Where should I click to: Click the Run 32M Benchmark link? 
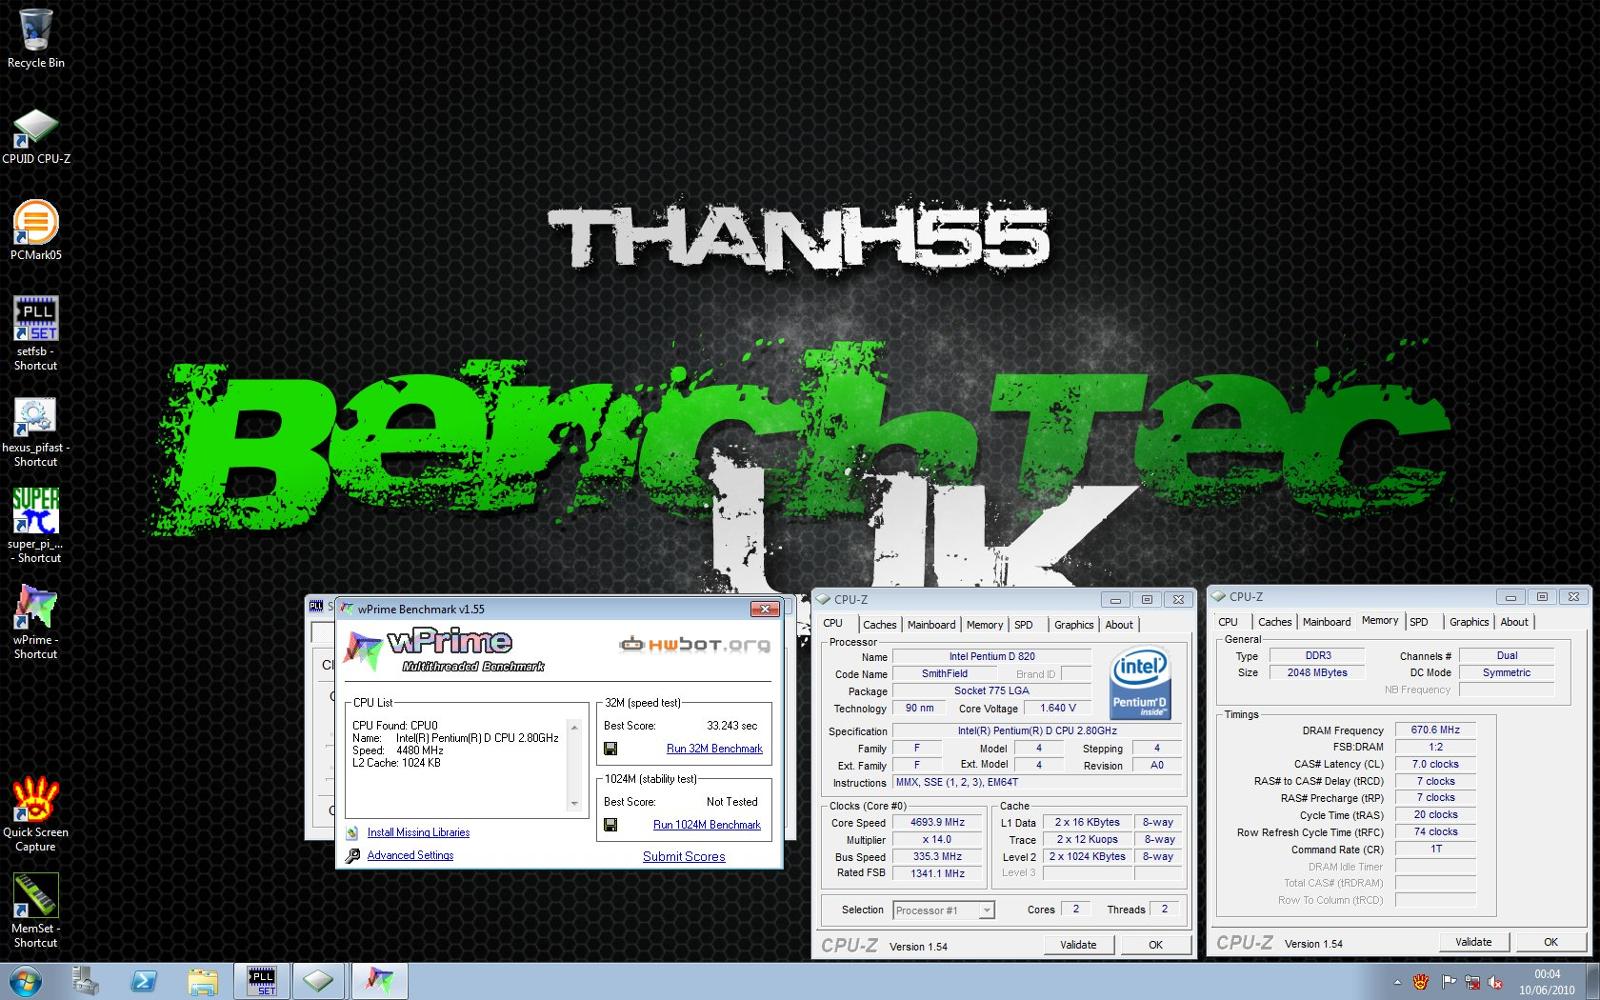pos(714,749)
